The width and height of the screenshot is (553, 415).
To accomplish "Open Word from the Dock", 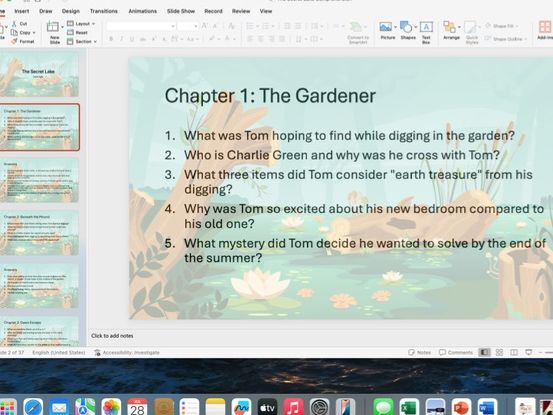I will 487,407.
